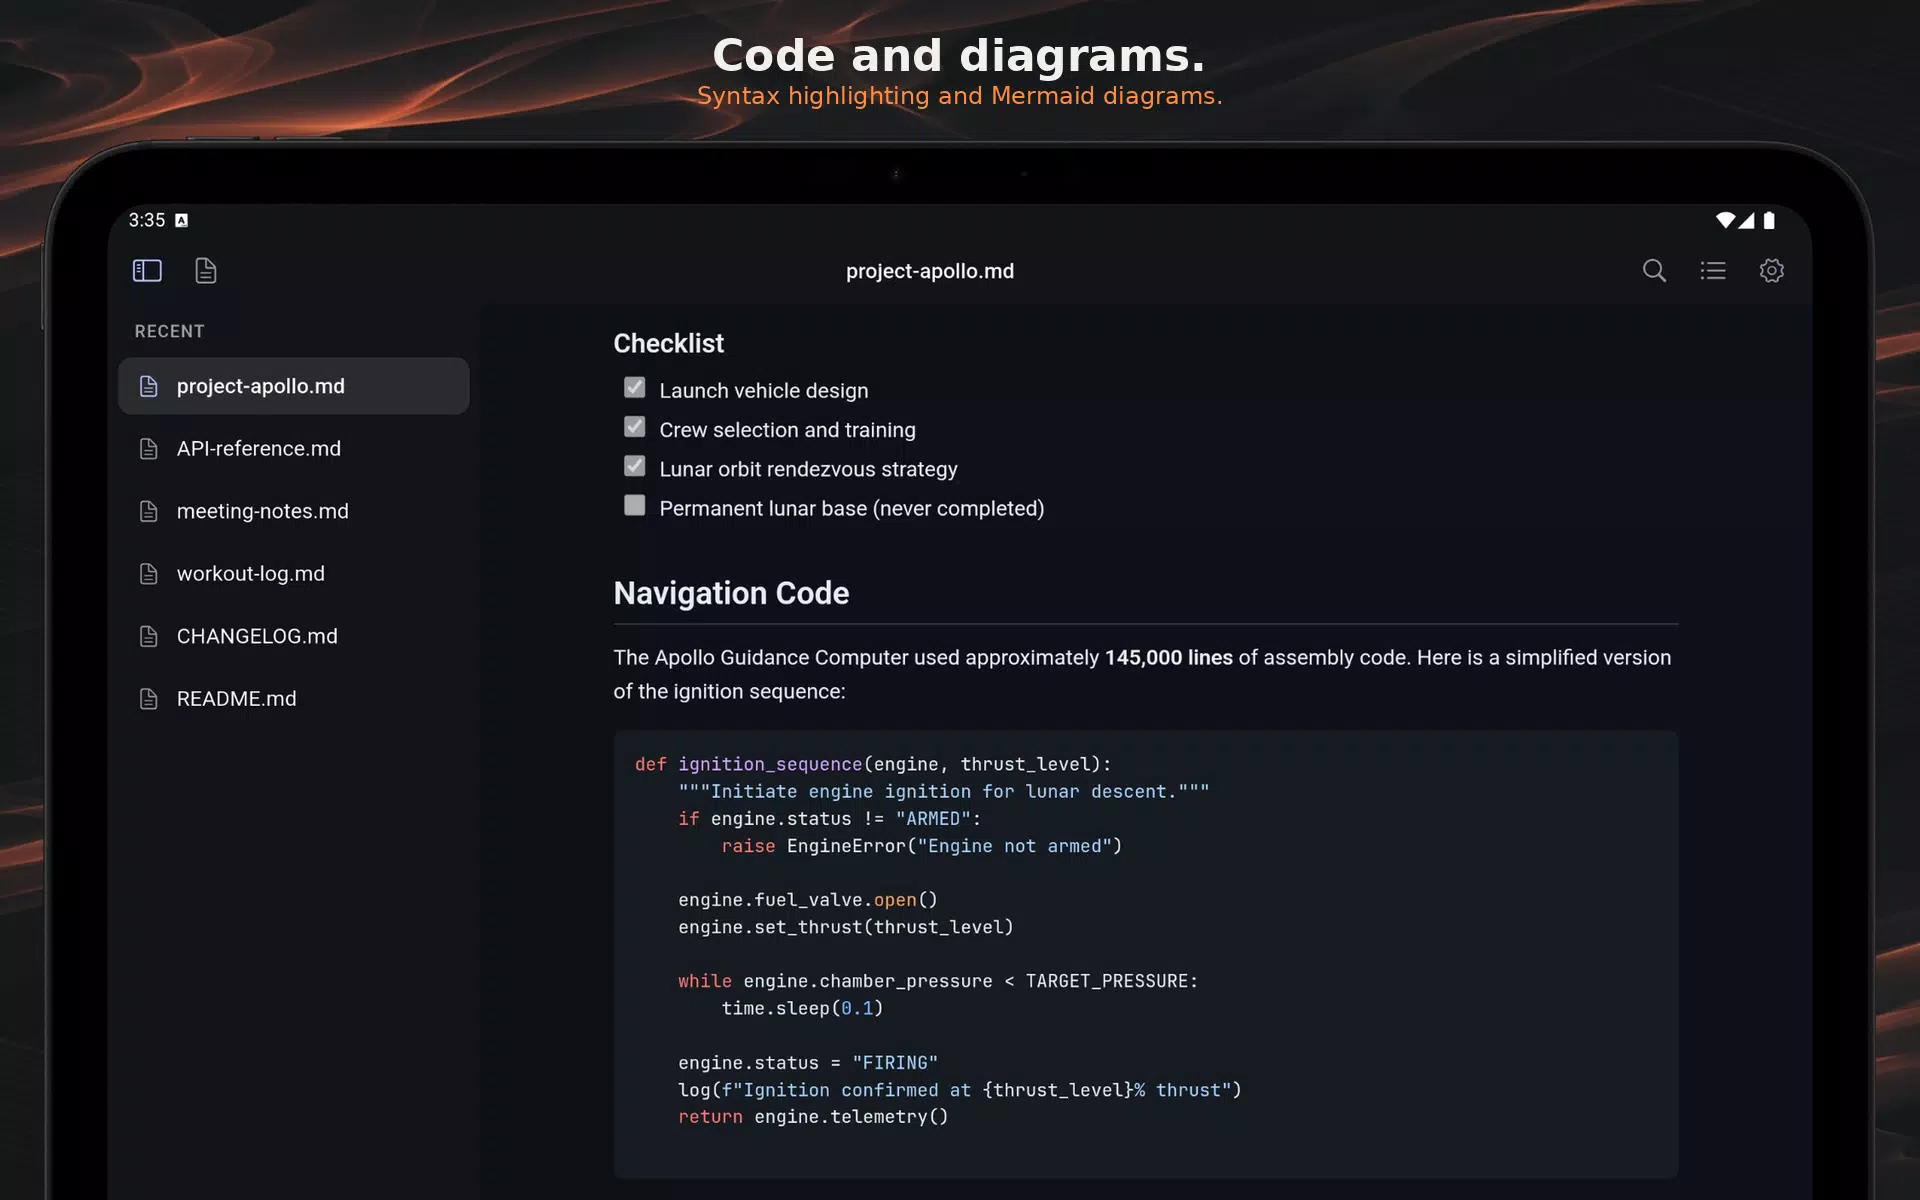Tap the Wi-Fi status icon

pyautogui.click(x=1725, y=220)
